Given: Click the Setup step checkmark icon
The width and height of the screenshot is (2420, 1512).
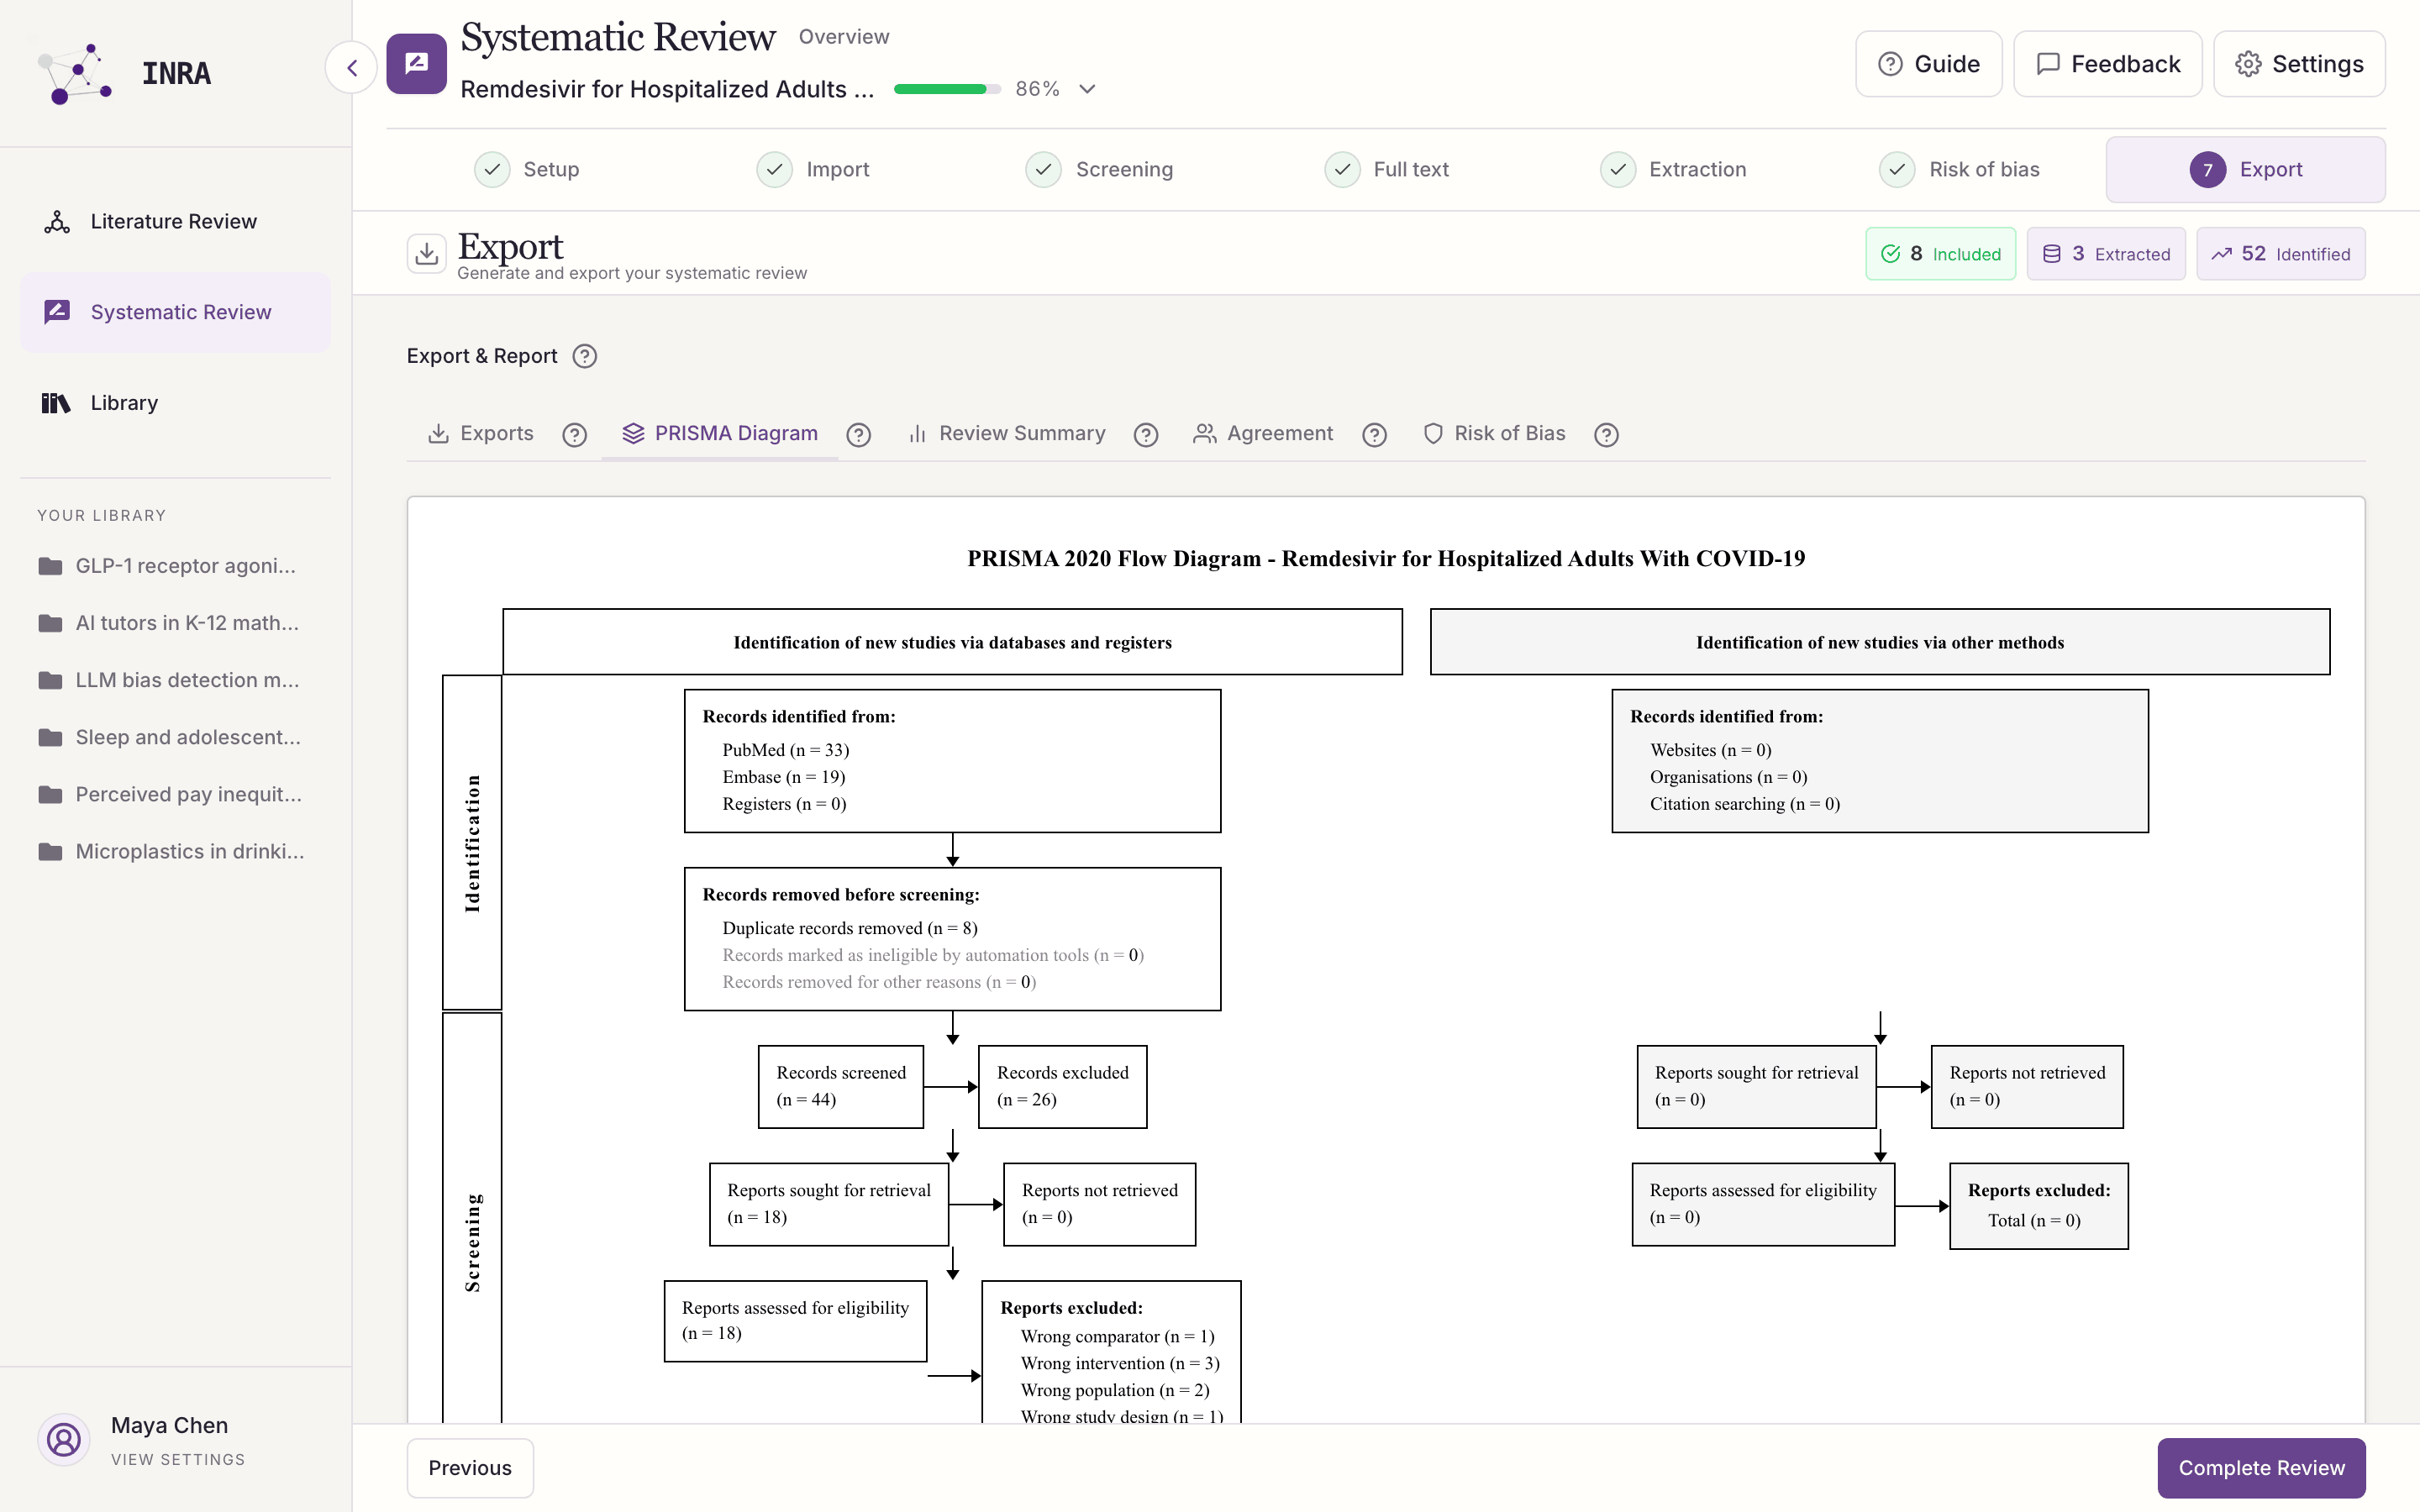Looking at the screenshot, I should point(492,169).
